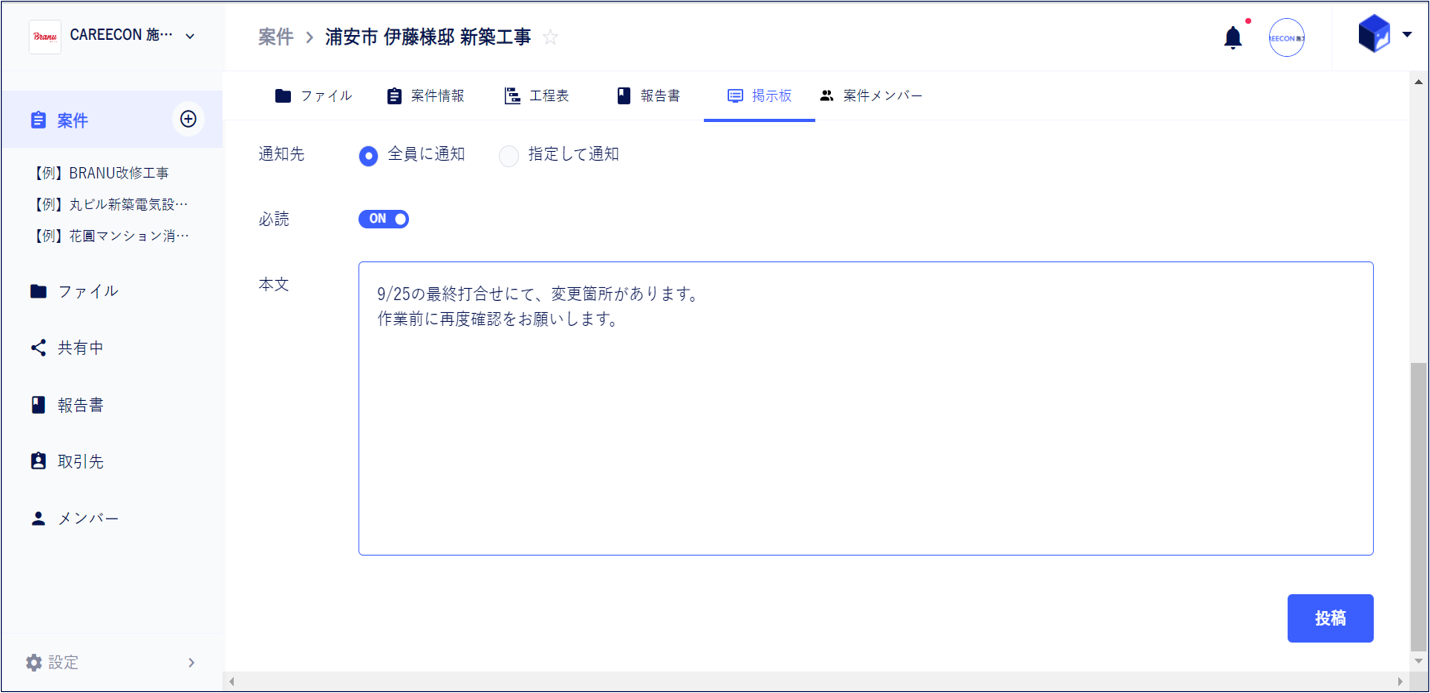The height and width of the screenshot is (693, 1430).
Task: Open 【例】BRANU改修工事 project
Action: [100, 173]
